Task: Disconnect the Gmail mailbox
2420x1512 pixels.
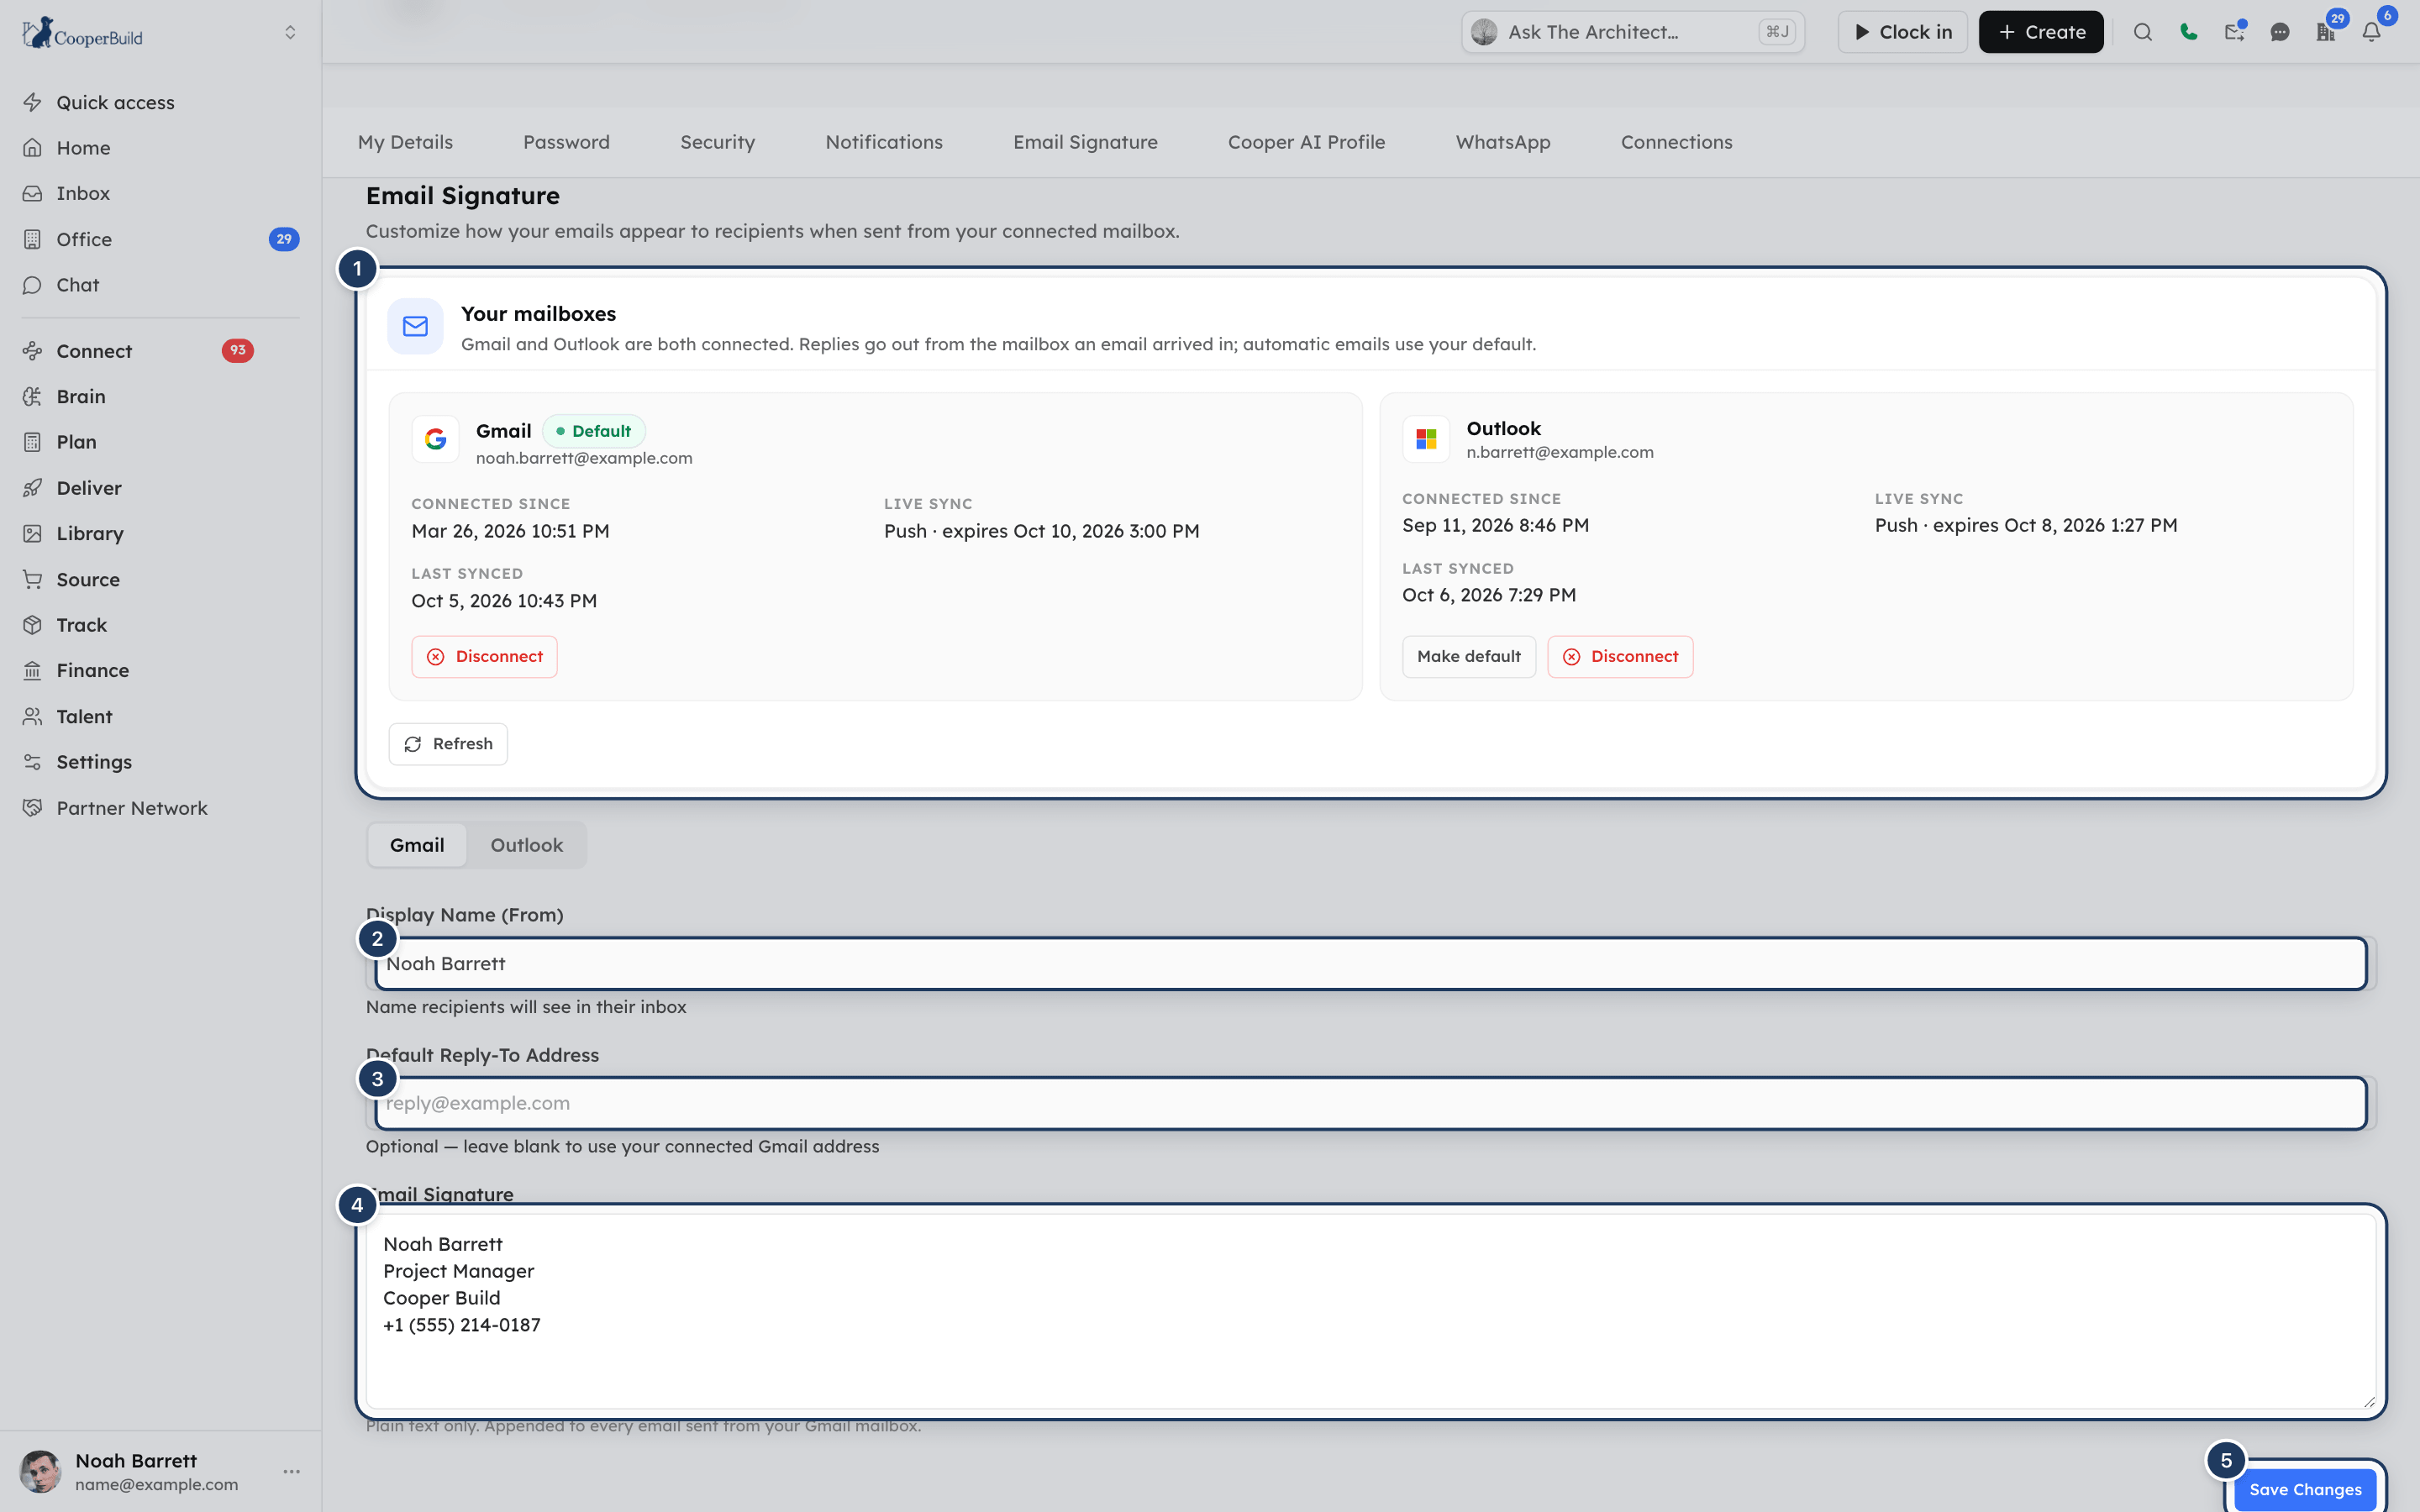Action: click(x=484, y=657)
